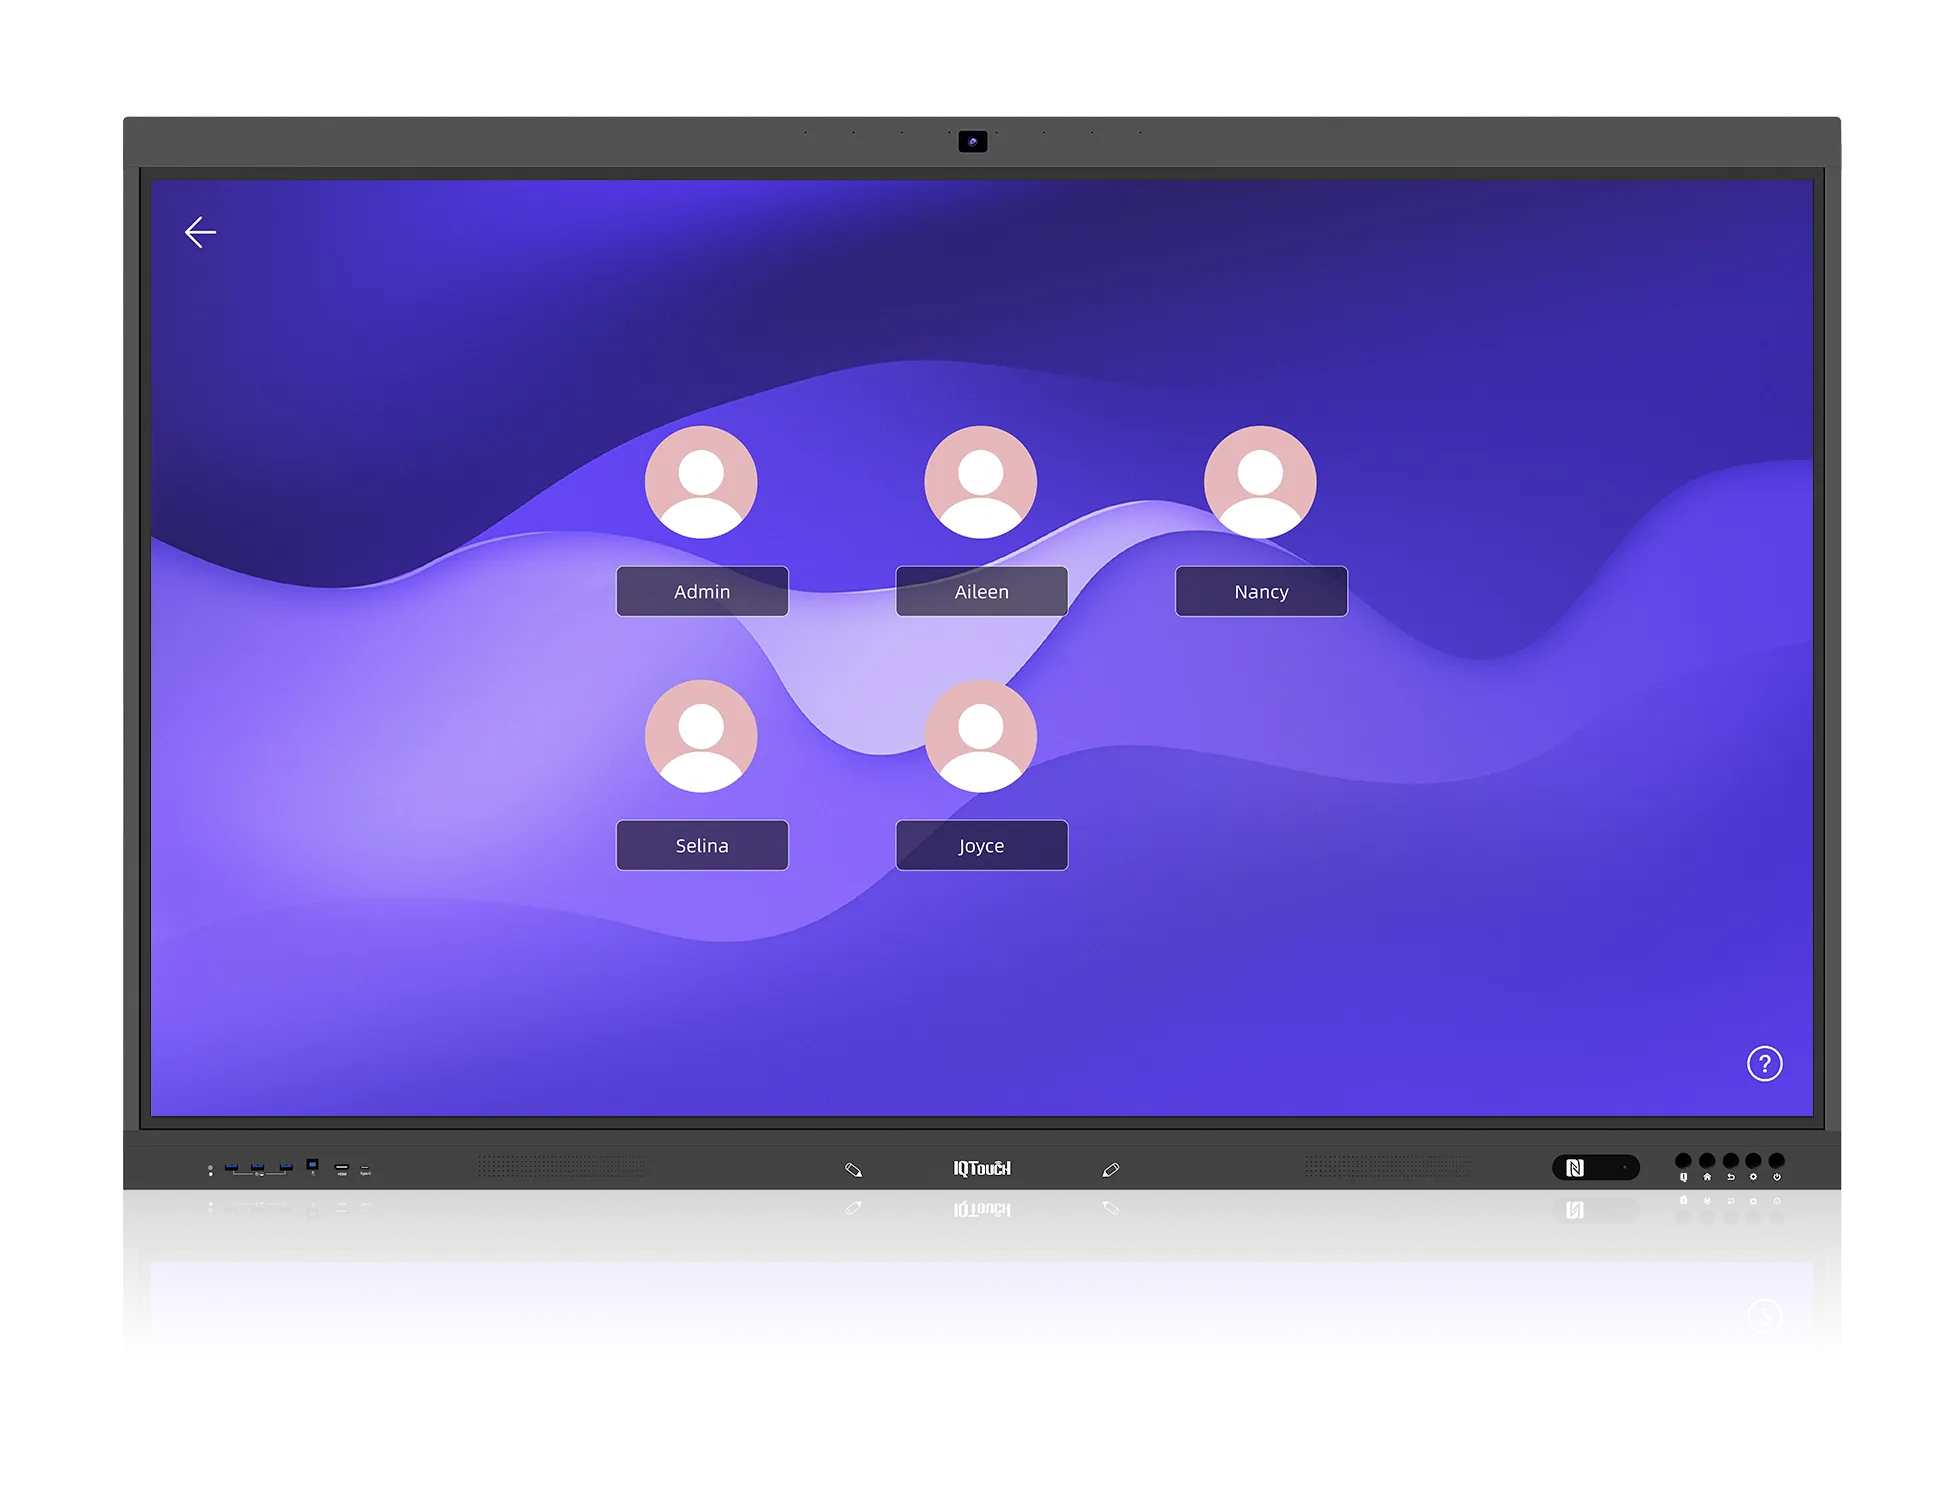Select Admin's profile avatar
This screenshot has width=1958, height=1506.
click(x=701, y=482)
